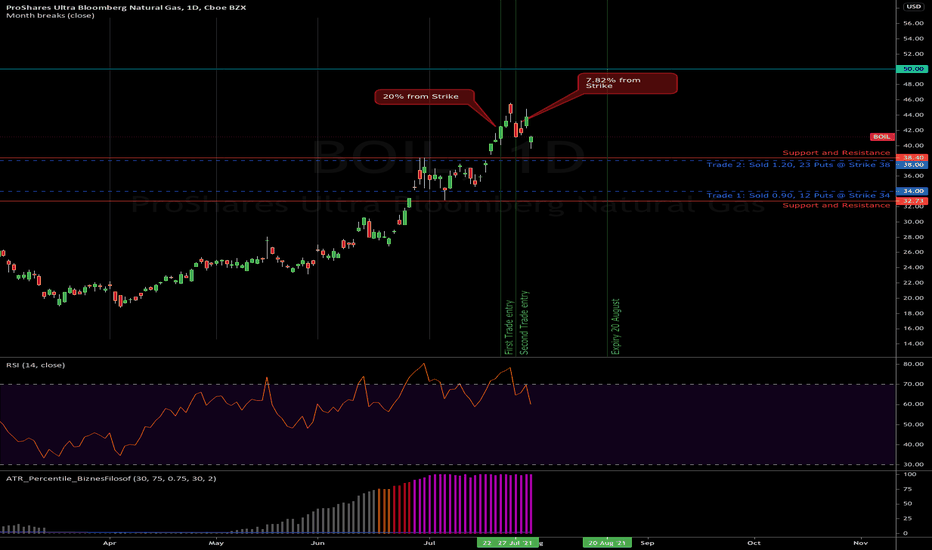The image size is (932, 550).
Task: Click the Jun label on time axis
Action: [318, 543]
